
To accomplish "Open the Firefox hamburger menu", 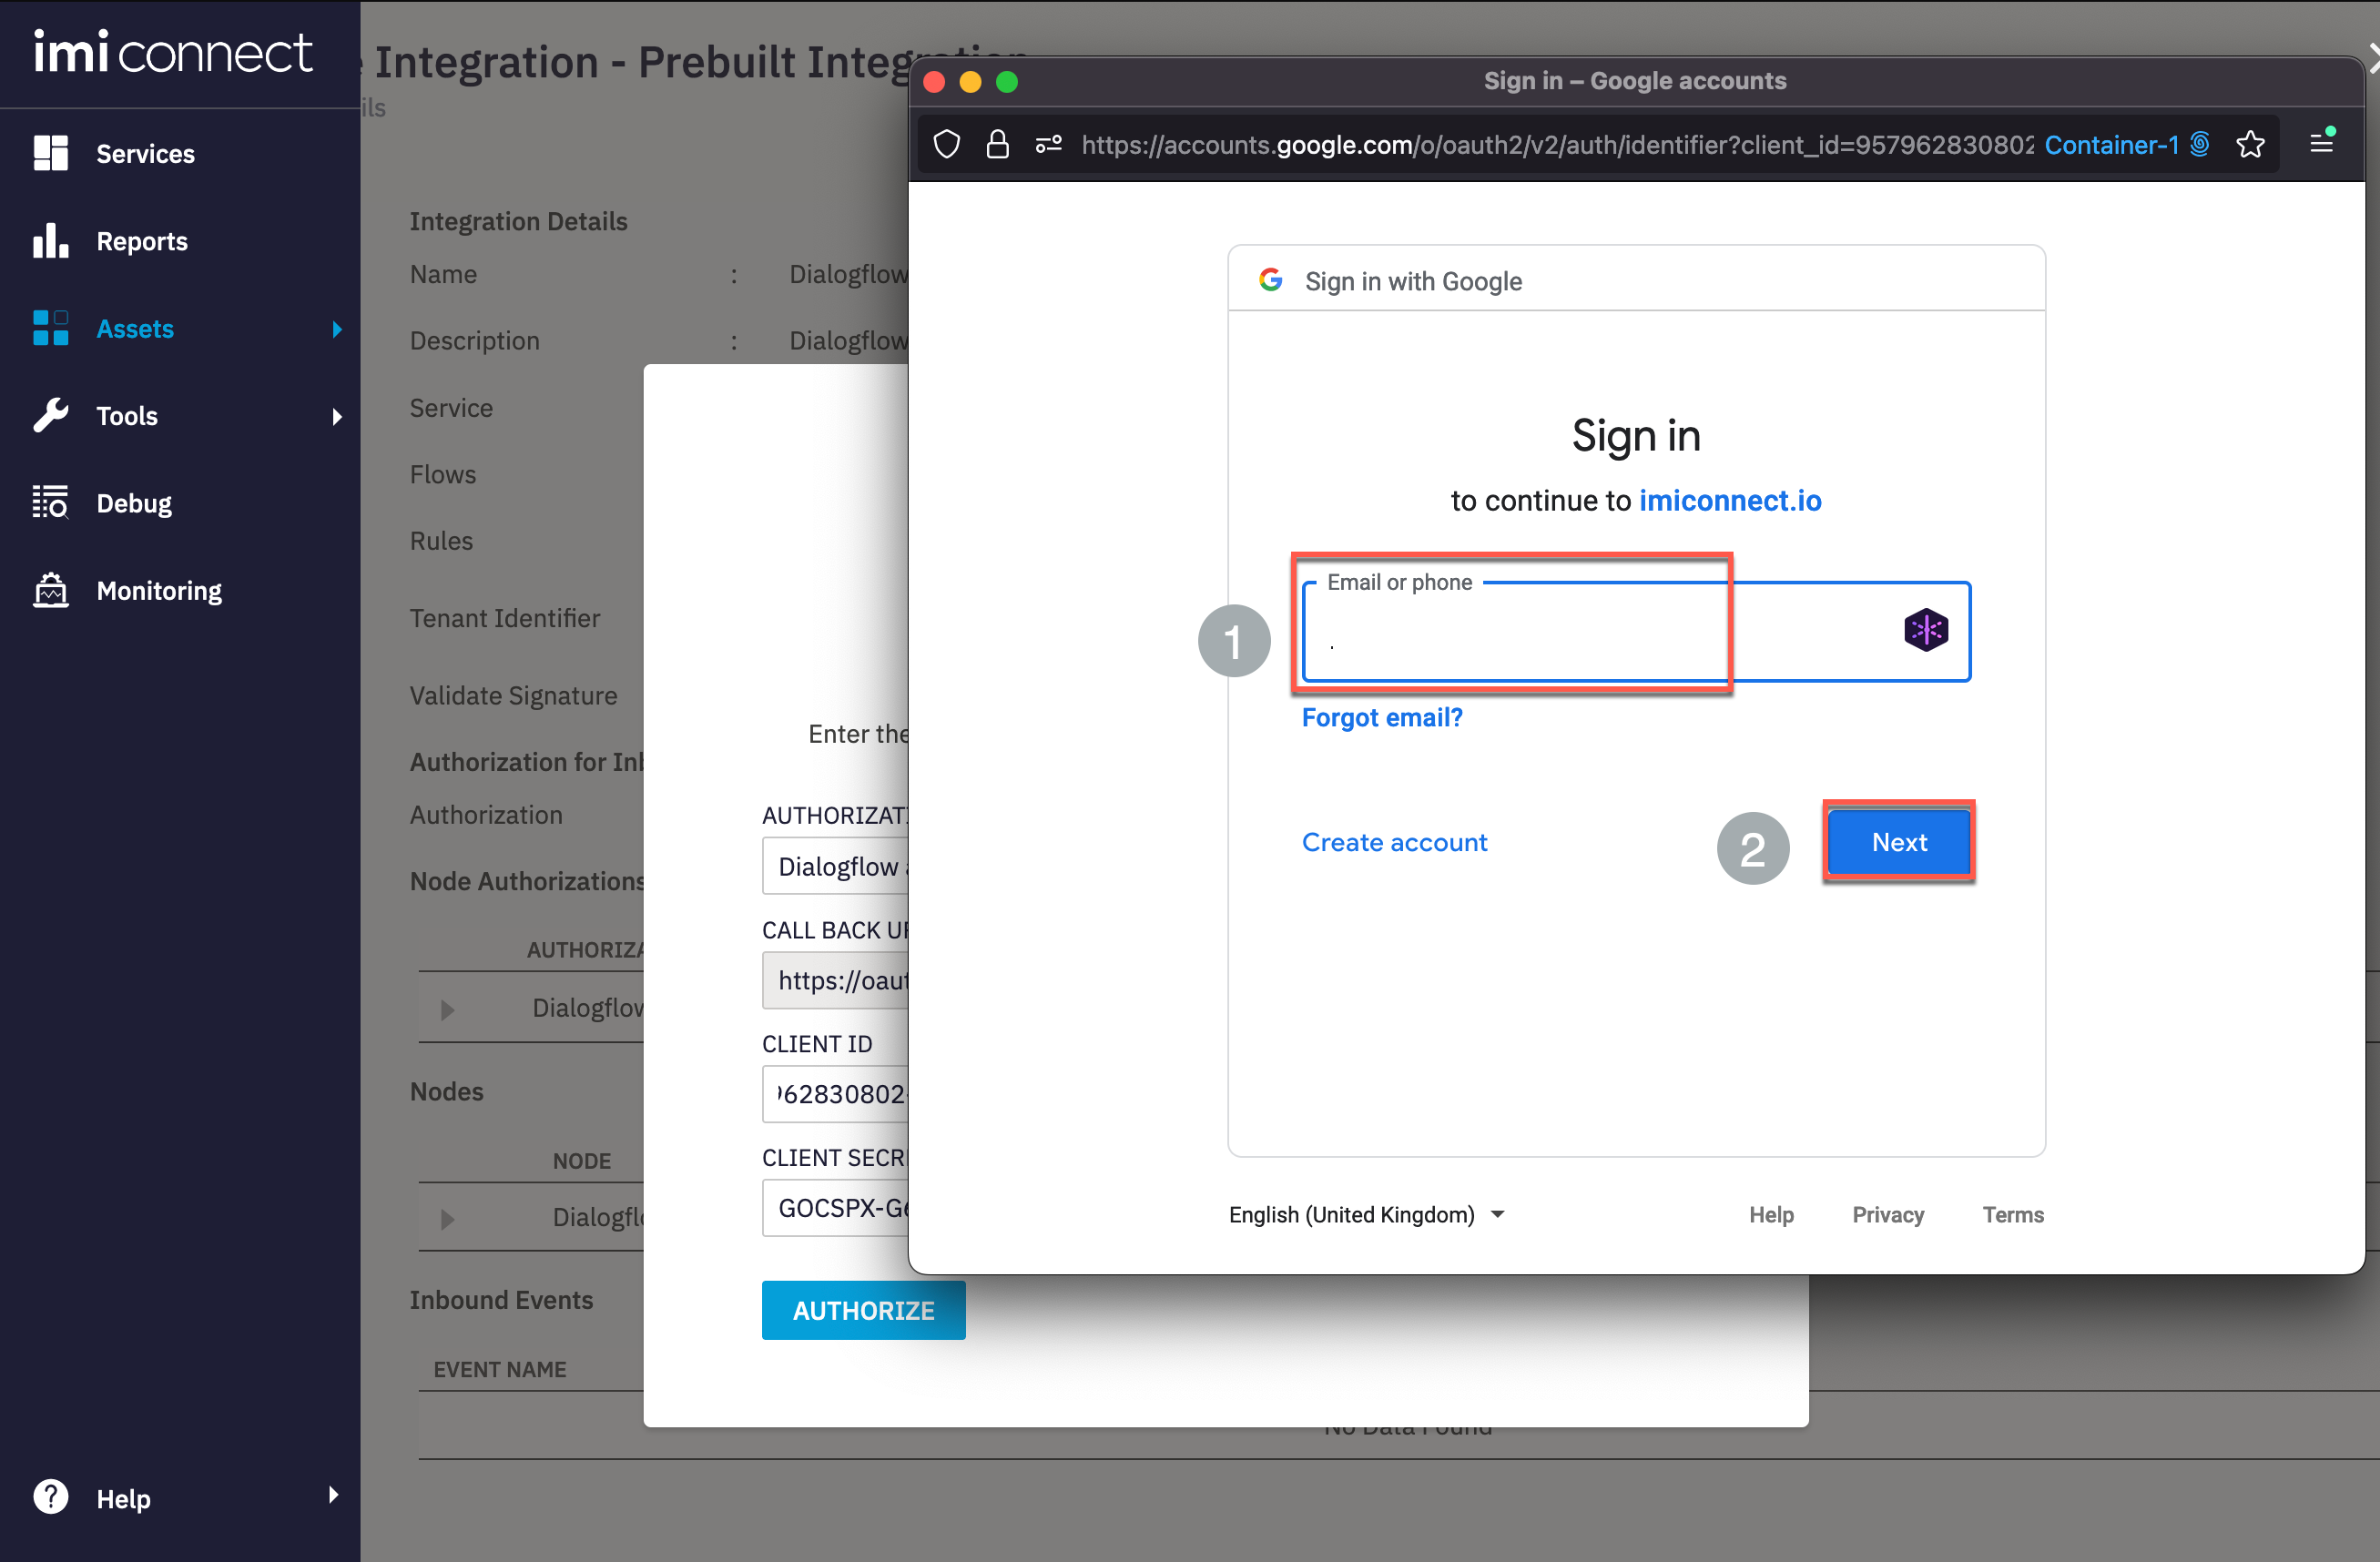I will (2321, 144).
